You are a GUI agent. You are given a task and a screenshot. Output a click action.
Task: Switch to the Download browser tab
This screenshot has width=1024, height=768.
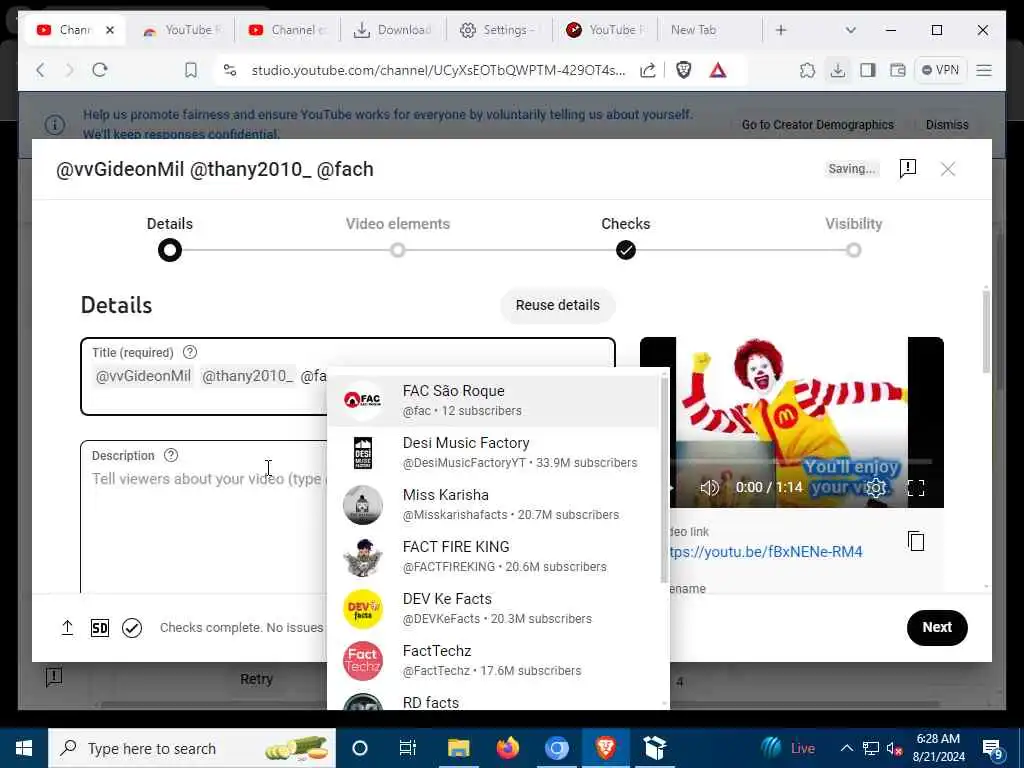click(392, 30)
